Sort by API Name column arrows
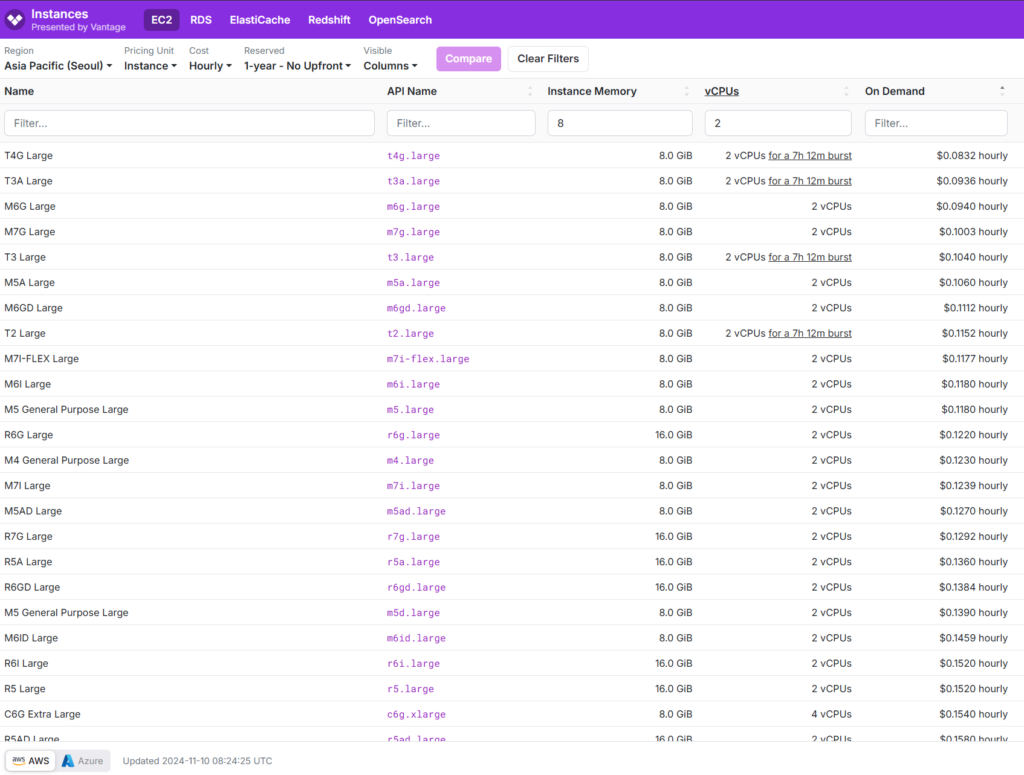Viewport: 1024px width, 775px height. (x=530, y=91)
